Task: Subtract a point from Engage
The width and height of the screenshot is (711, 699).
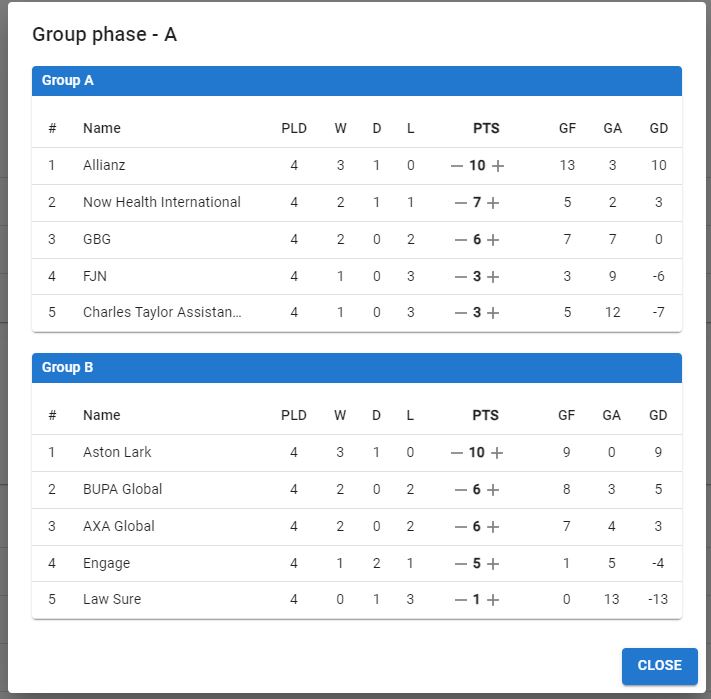Action: tap(461, 564)
